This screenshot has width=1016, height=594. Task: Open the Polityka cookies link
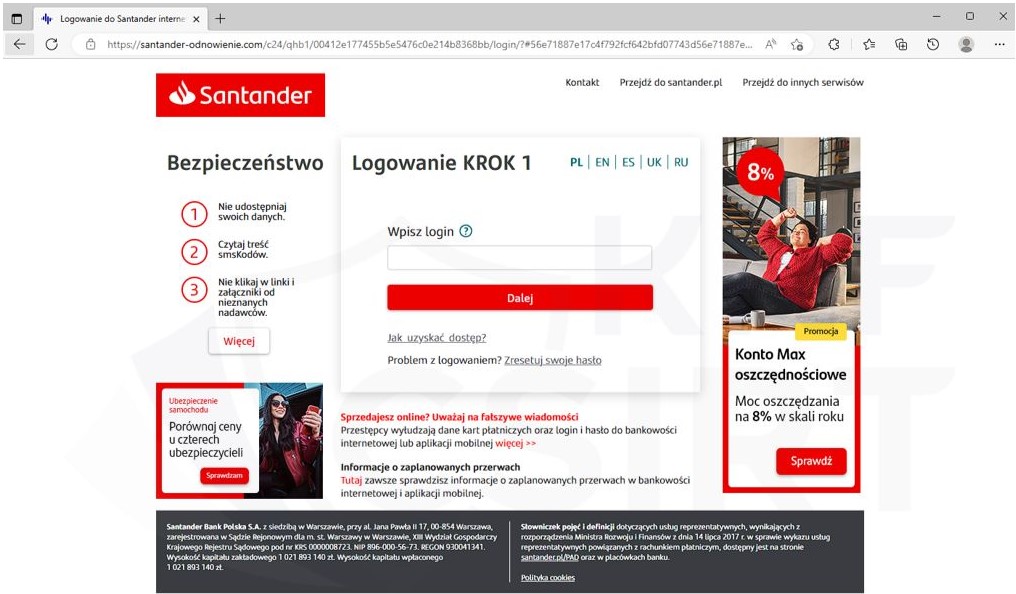pos(548,578)
